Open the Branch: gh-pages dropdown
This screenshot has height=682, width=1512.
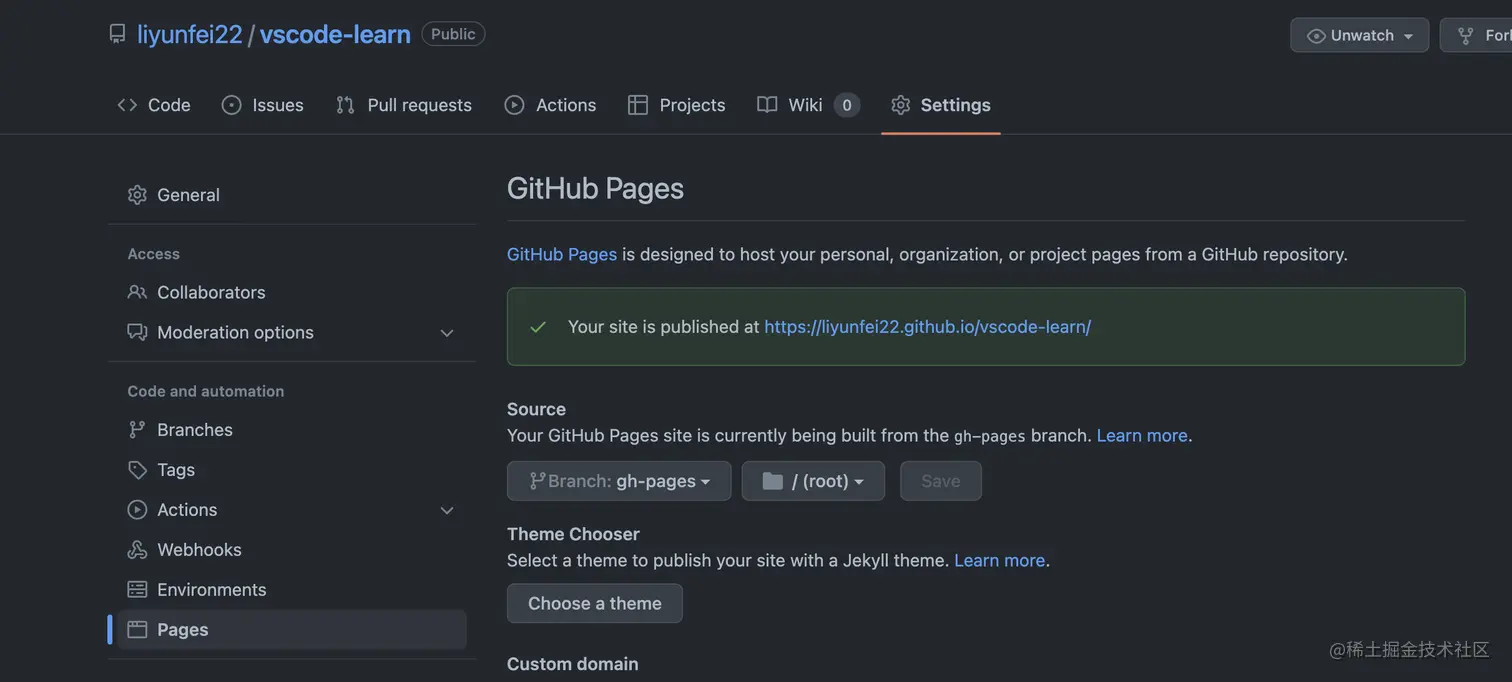619,481
